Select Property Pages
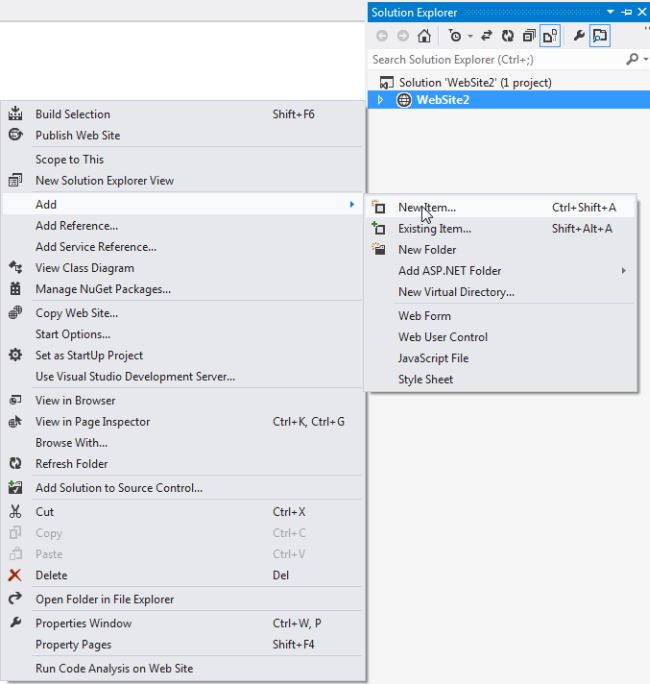650x684 pixels. tap(183, 645)
